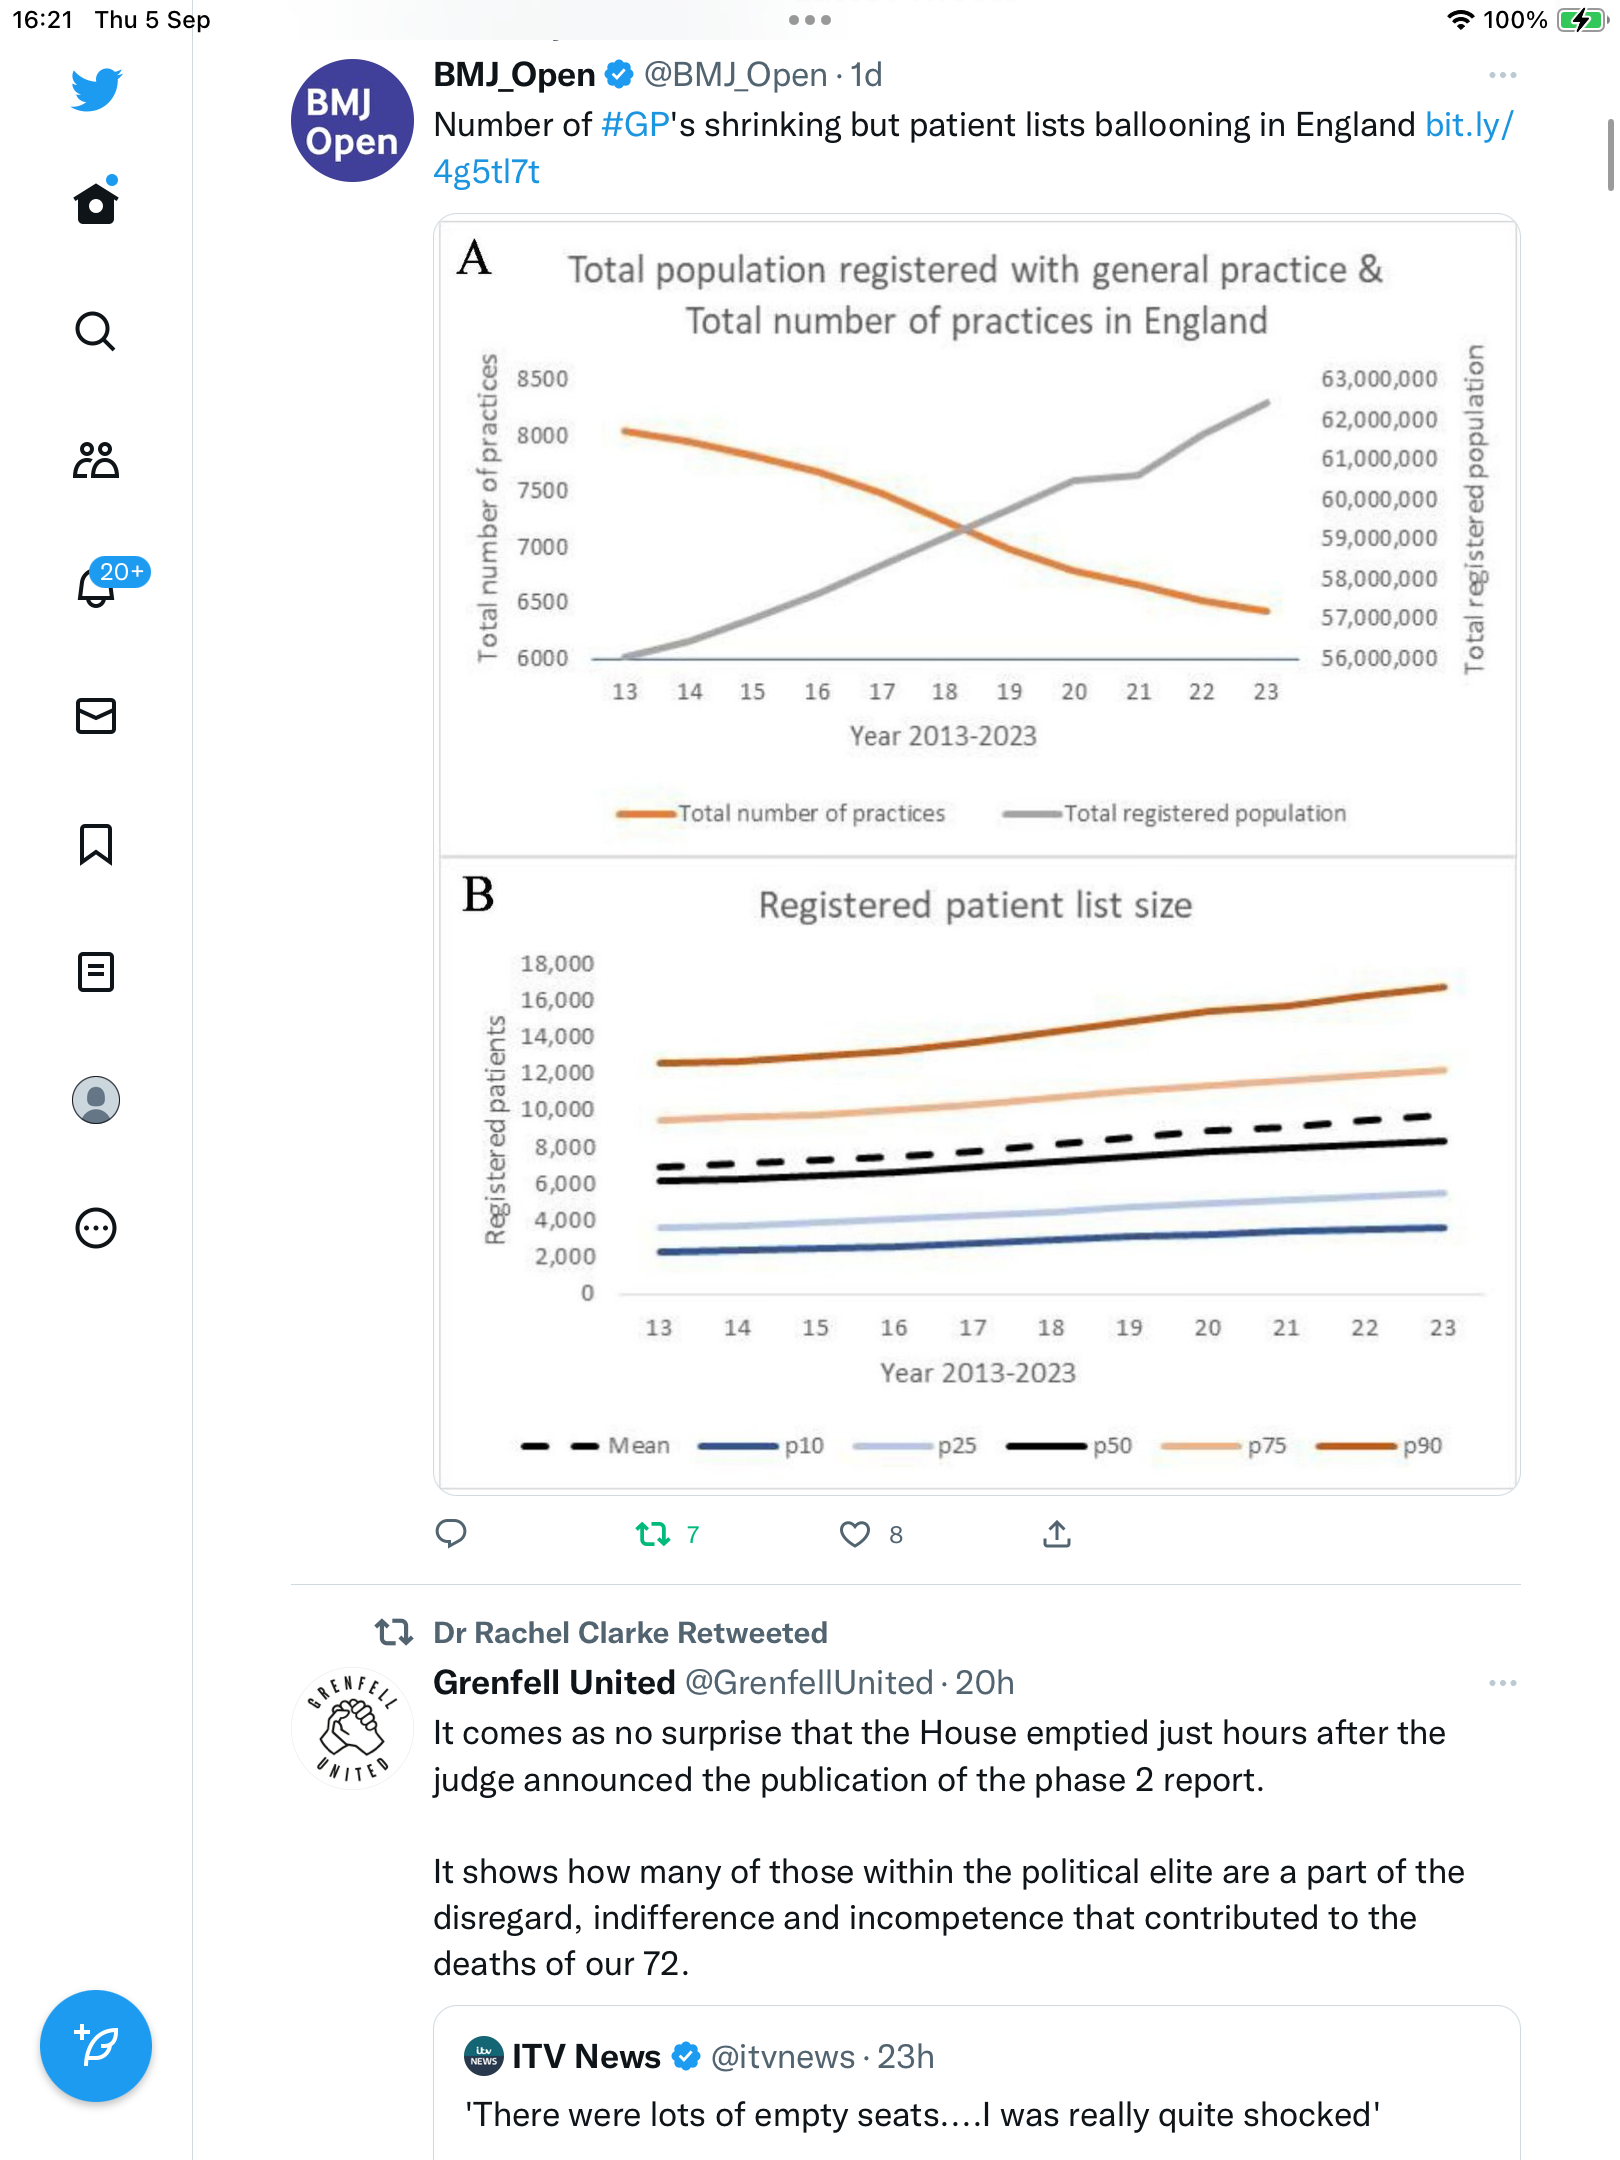This screenshot has height=2160, width=1620.
Task: Open the More circle menu in sidebar
Action: point(96,1228)
